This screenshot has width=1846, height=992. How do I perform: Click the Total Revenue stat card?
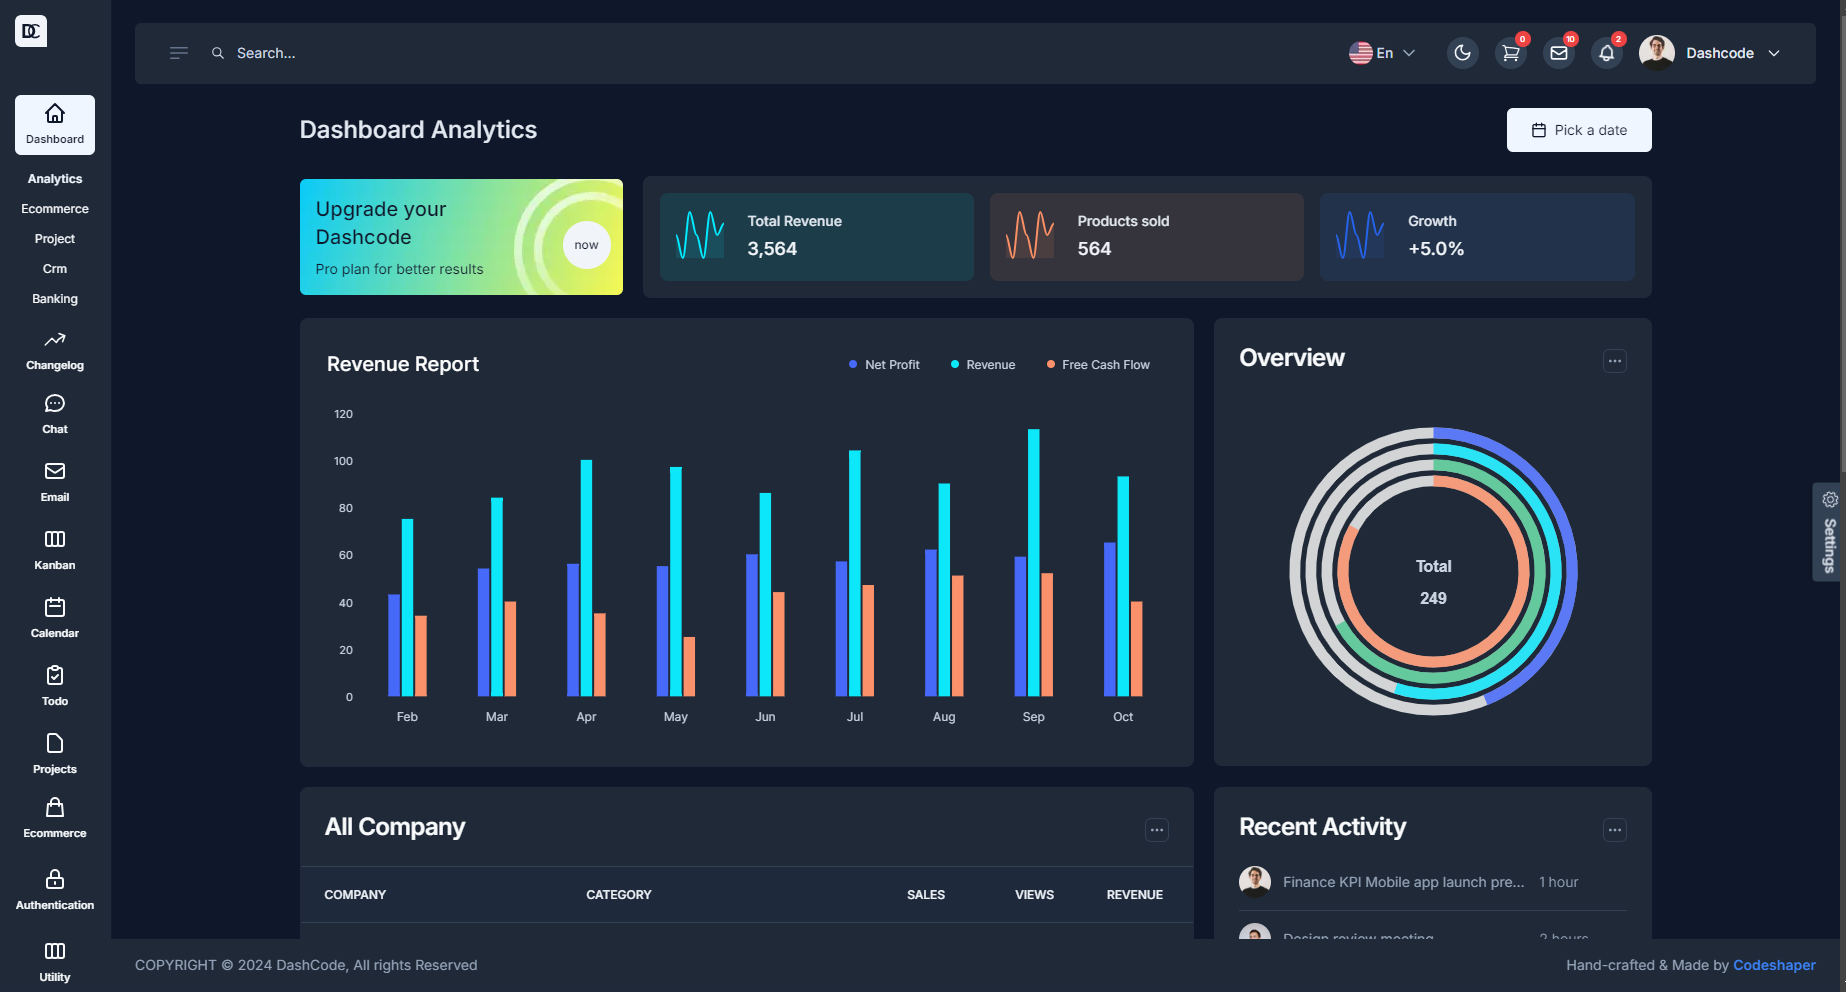point(816,237)
